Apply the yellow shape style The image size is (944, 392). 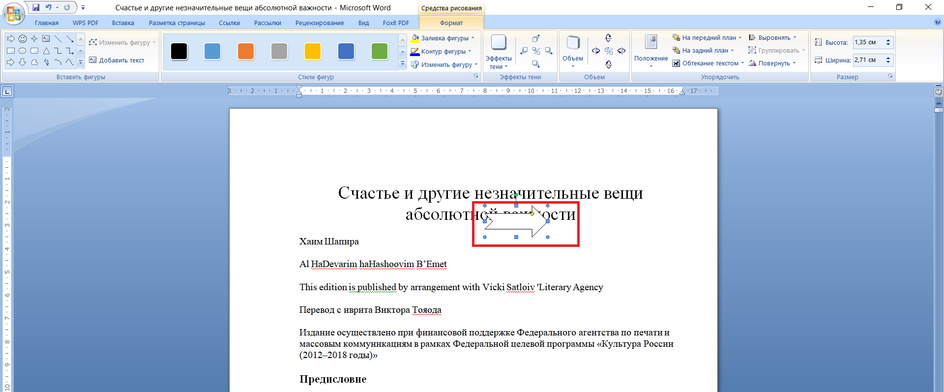tap(312, 52)
